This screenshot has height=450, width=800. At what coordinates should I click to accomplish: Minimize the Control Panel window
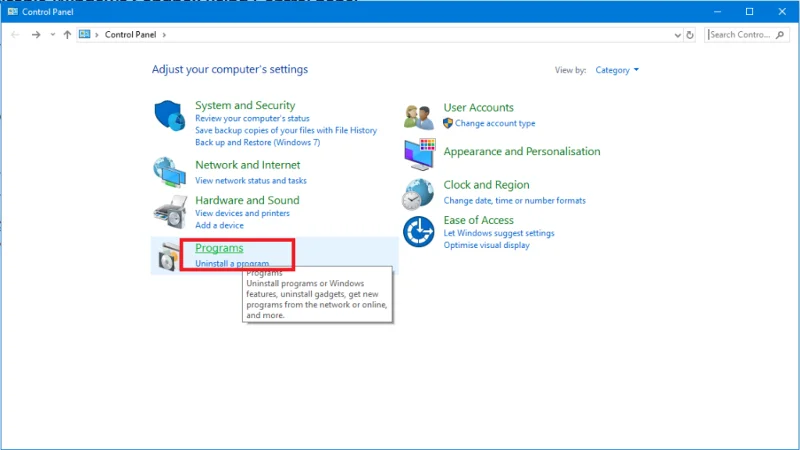coord(717,11)
